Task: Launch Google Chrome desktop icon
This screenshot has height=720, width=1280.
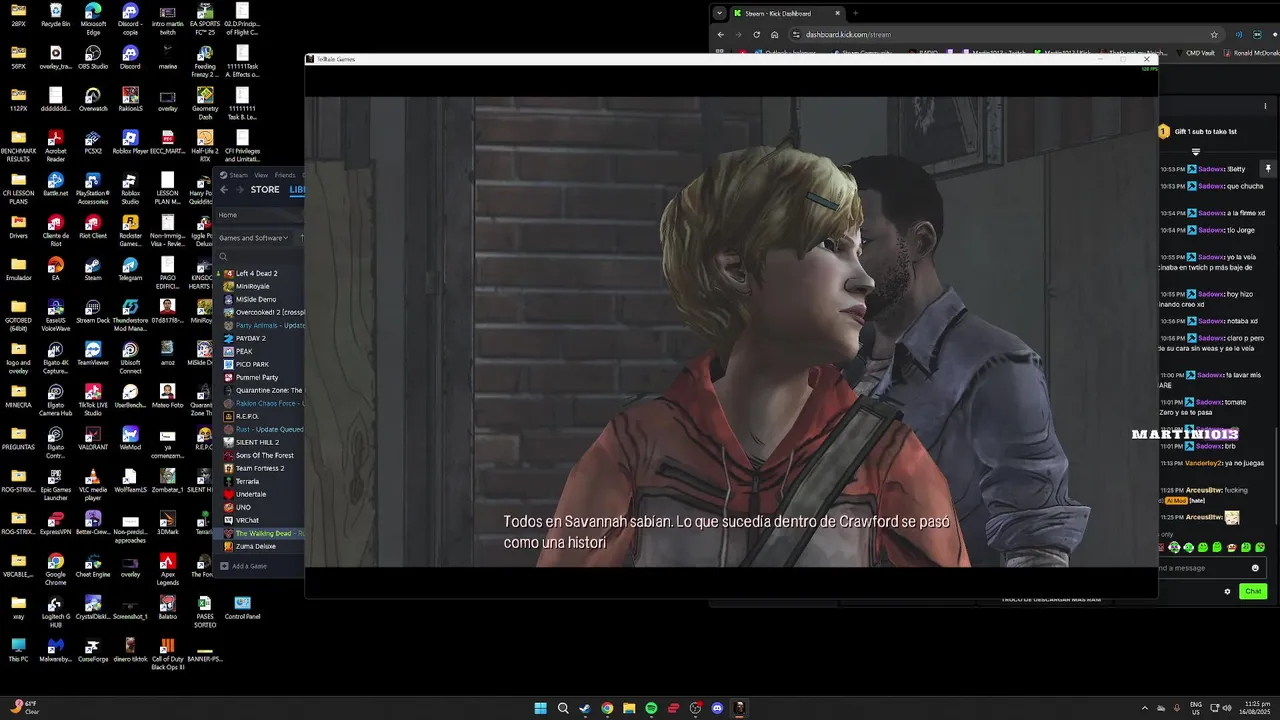Action: (56, 568)
